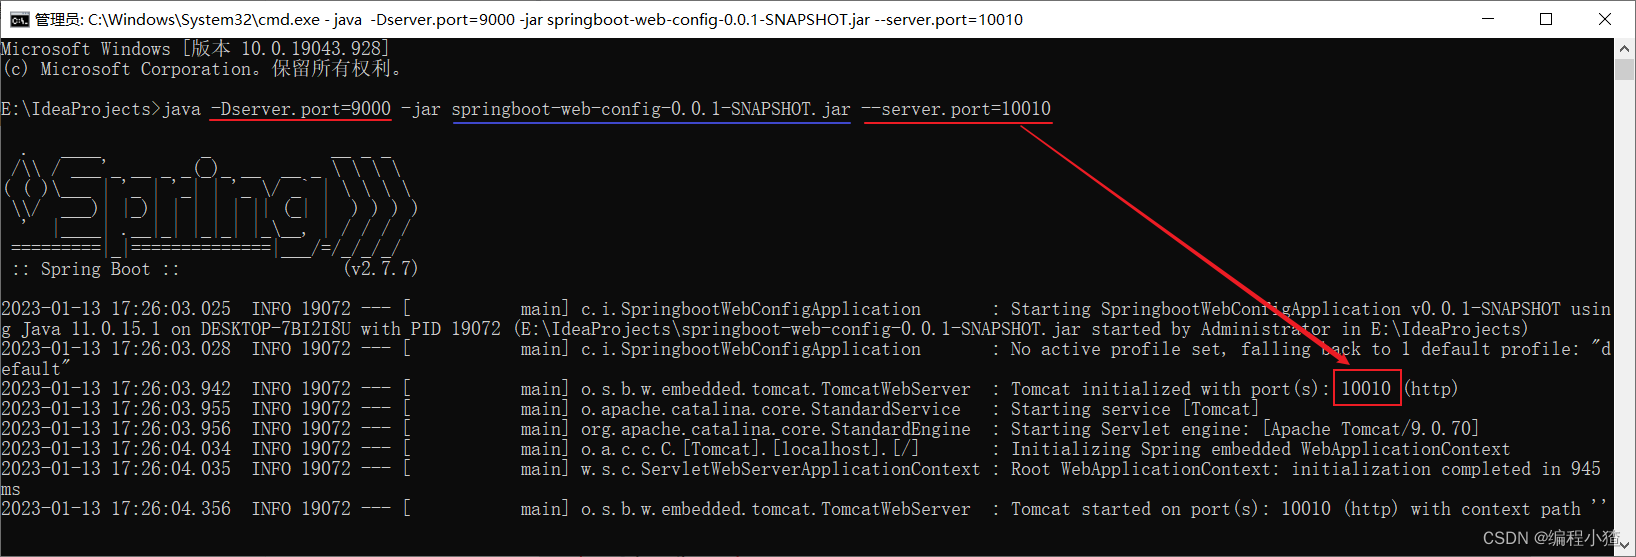Screen dimensions: 1636x557
Task: Click the scrollbar up arrow
Action: (1625, 47)
